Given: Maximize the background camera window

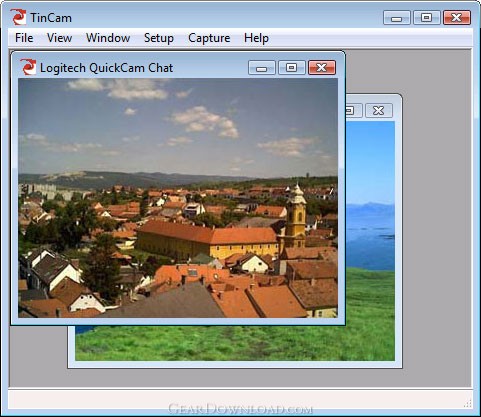Looking at the screenshot, I should (353, 110).
